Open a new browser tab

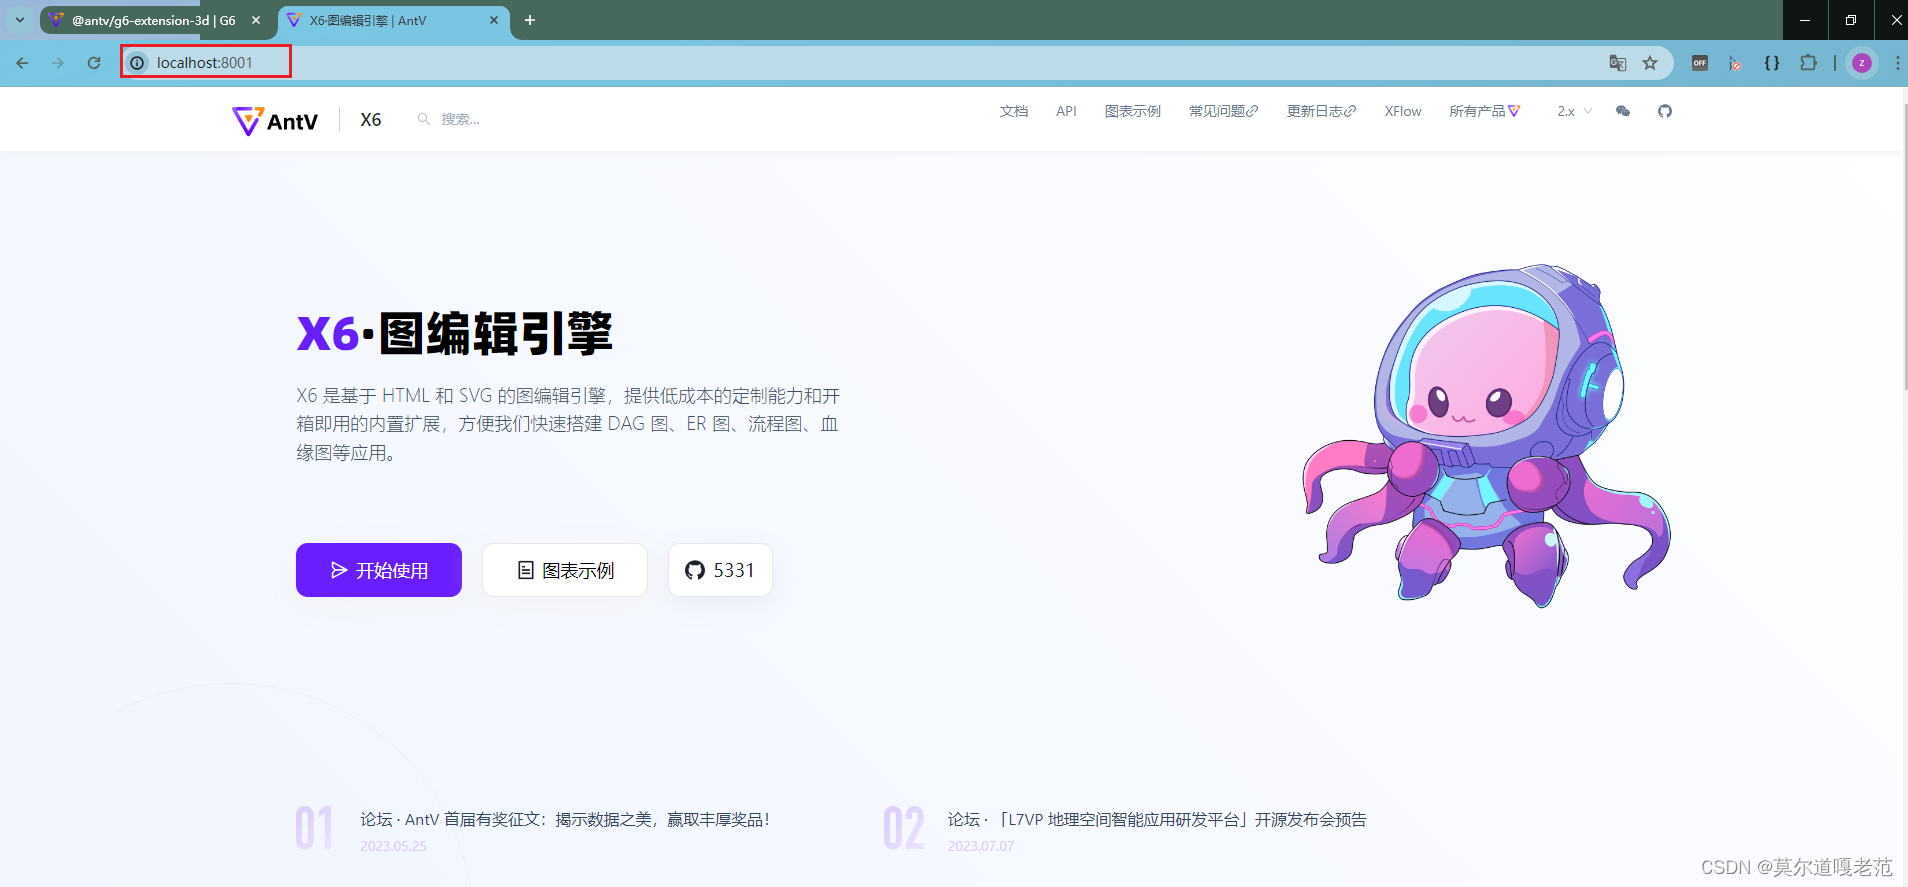point(530,20)
